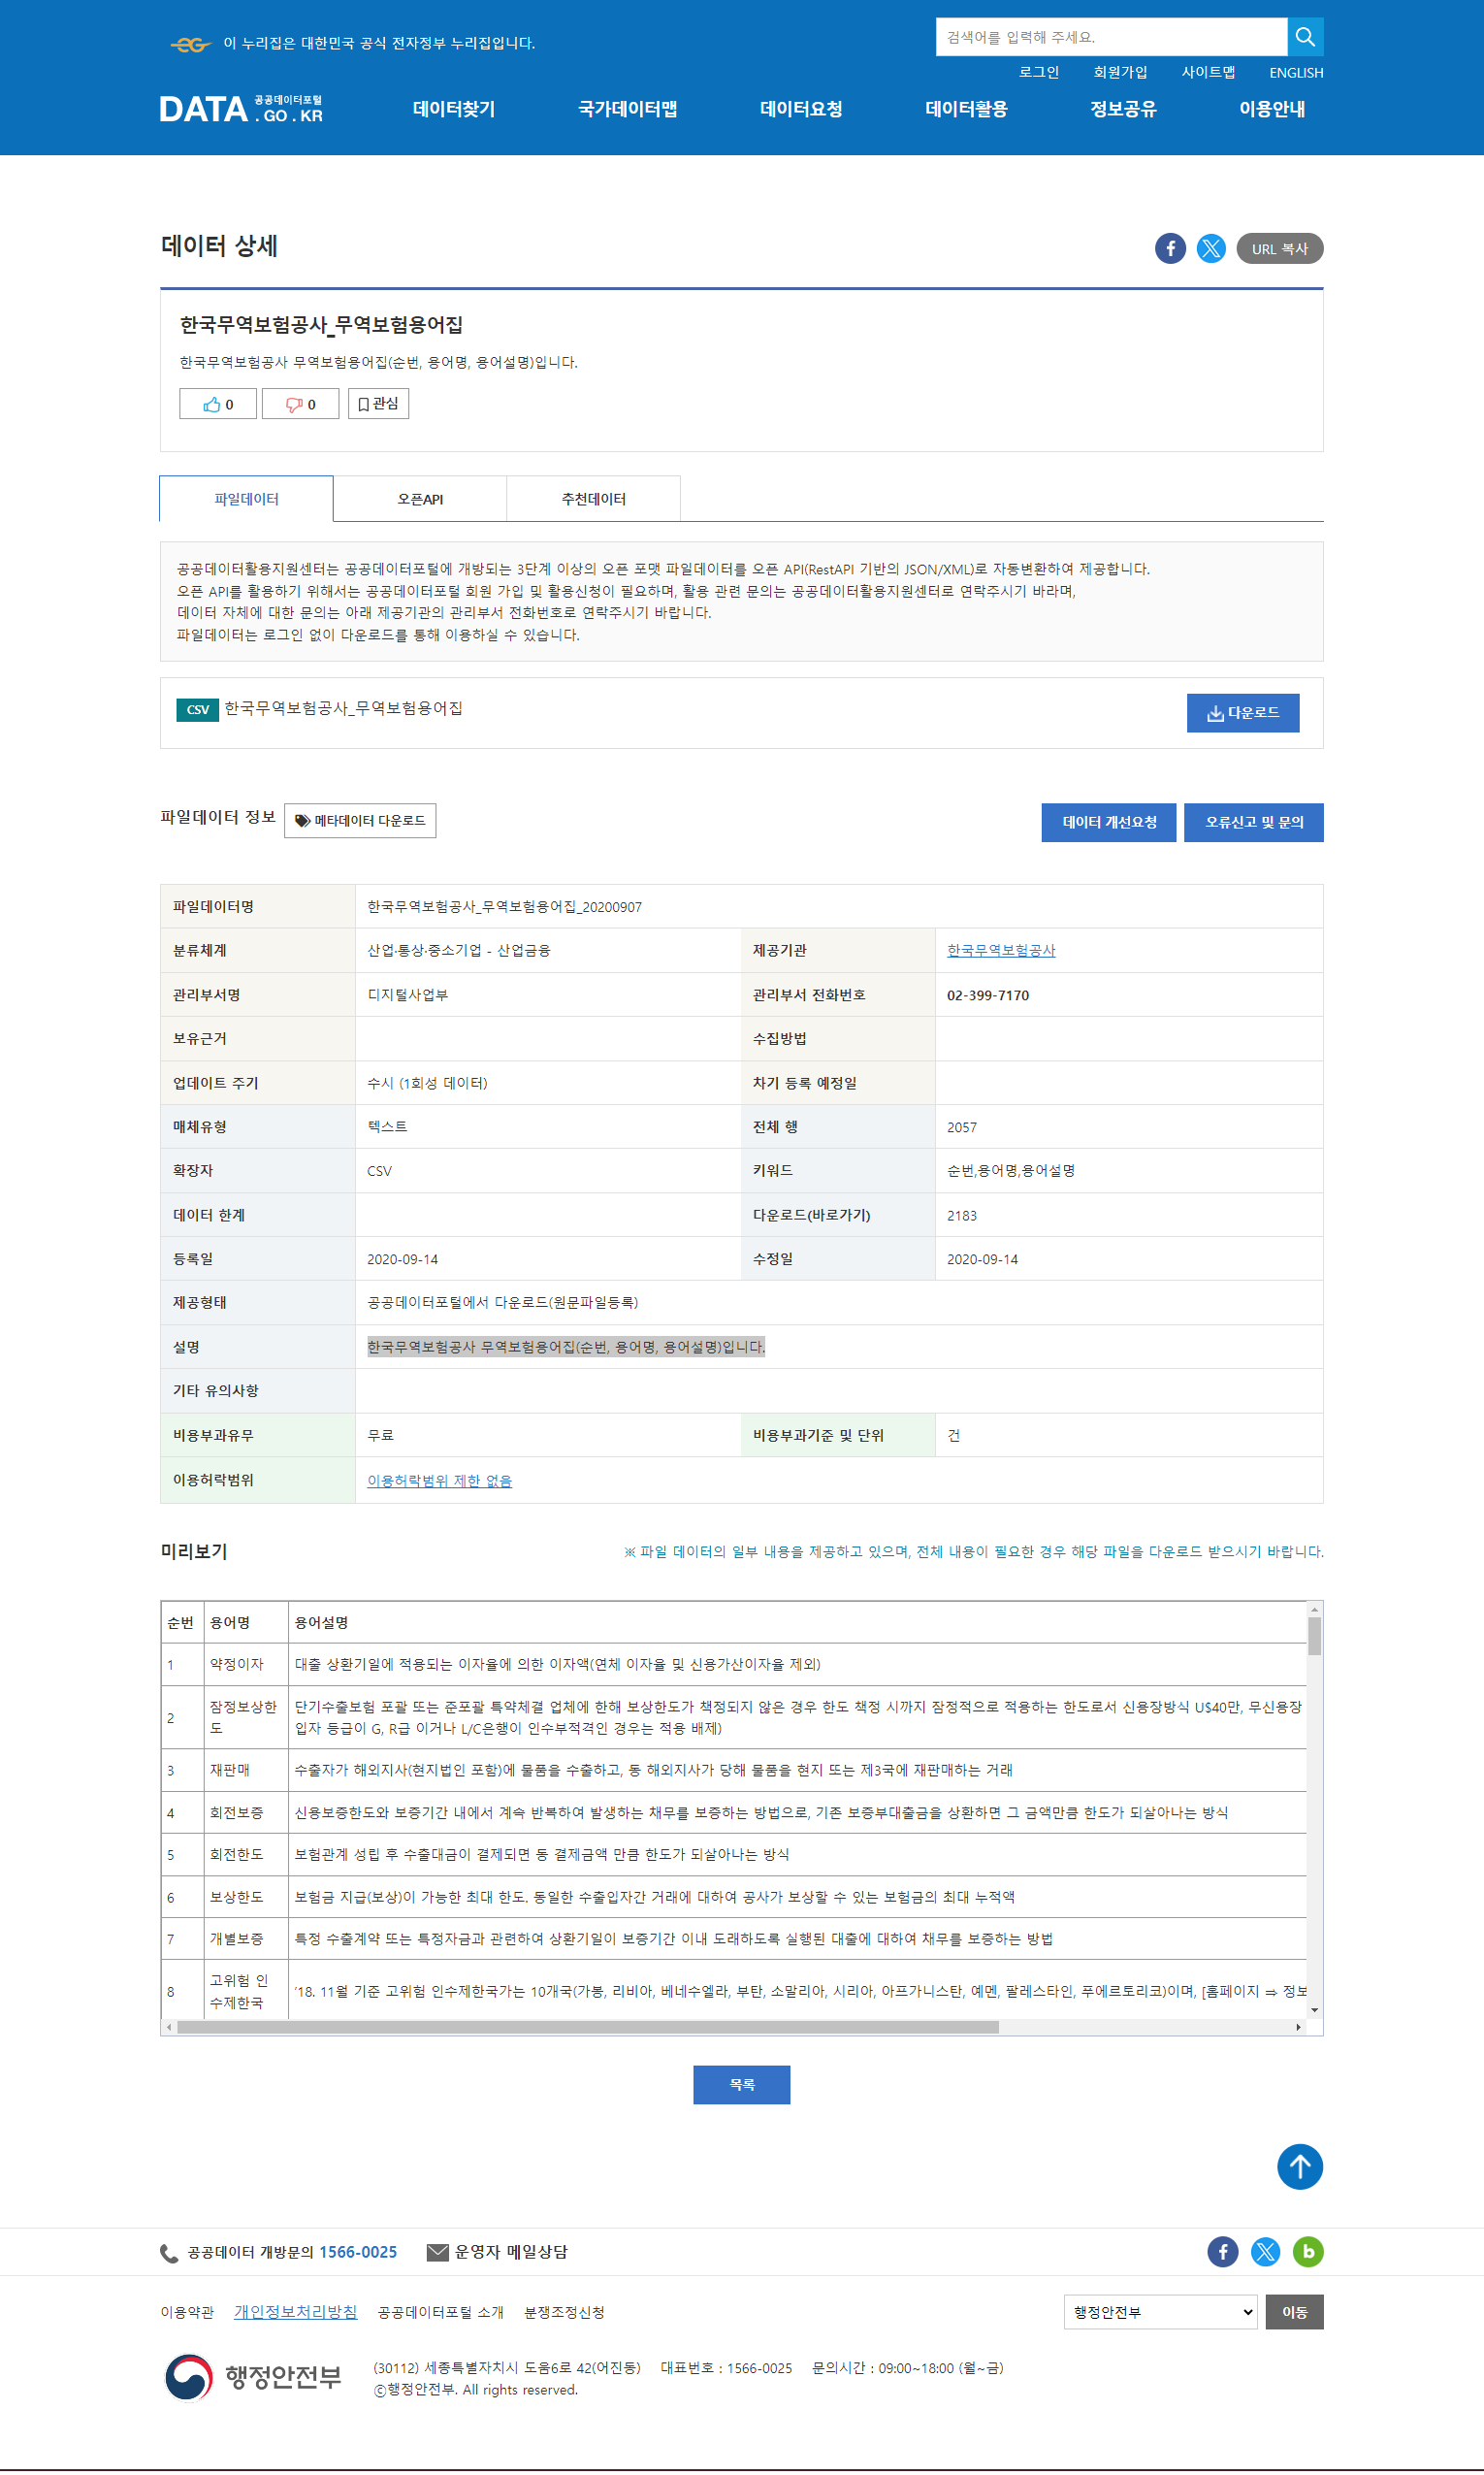
Task: Toggle the thumbs-up like button
Action: tap(218, 404)
